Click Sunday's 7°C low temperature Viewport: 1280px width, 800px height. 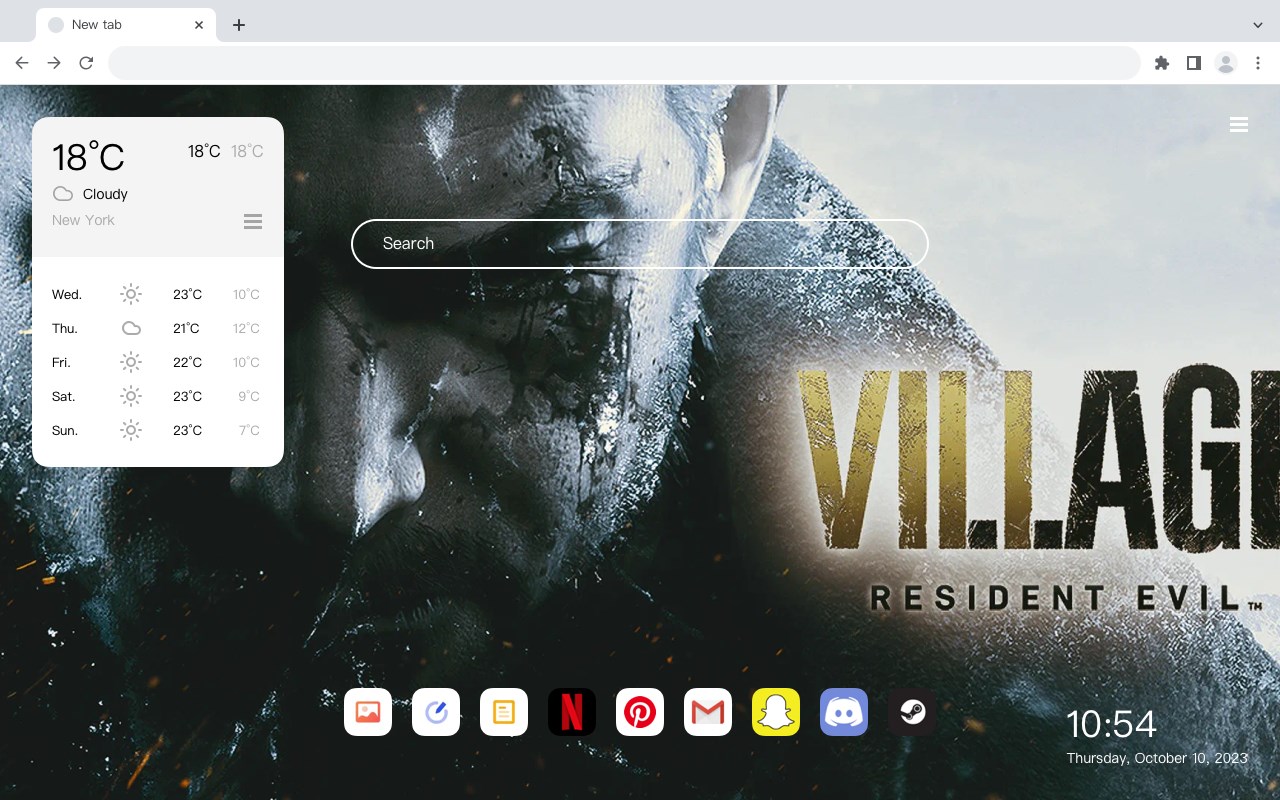249,430
